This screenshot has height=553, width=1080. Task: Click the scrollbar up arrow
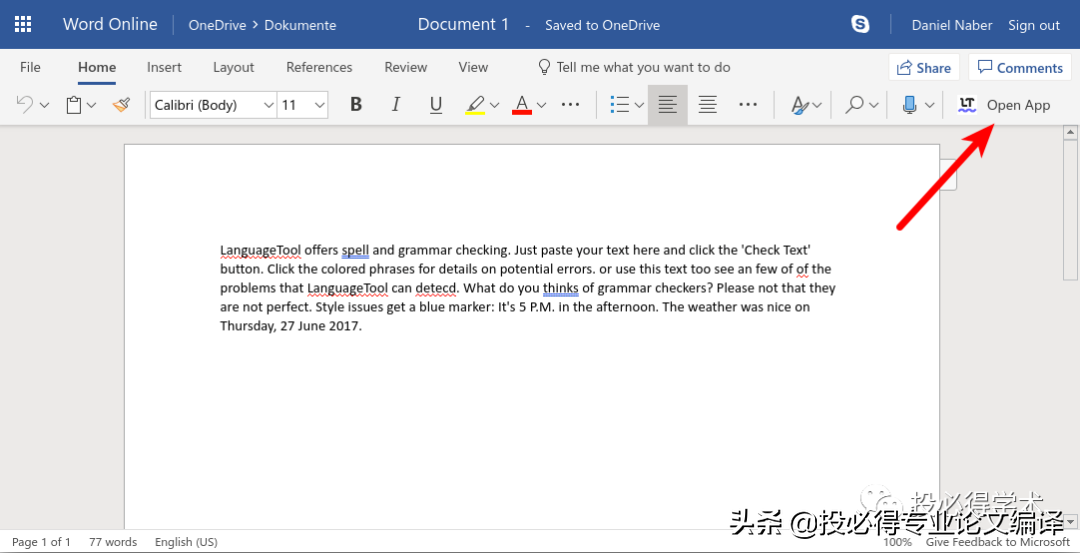tap(1070, 132)
